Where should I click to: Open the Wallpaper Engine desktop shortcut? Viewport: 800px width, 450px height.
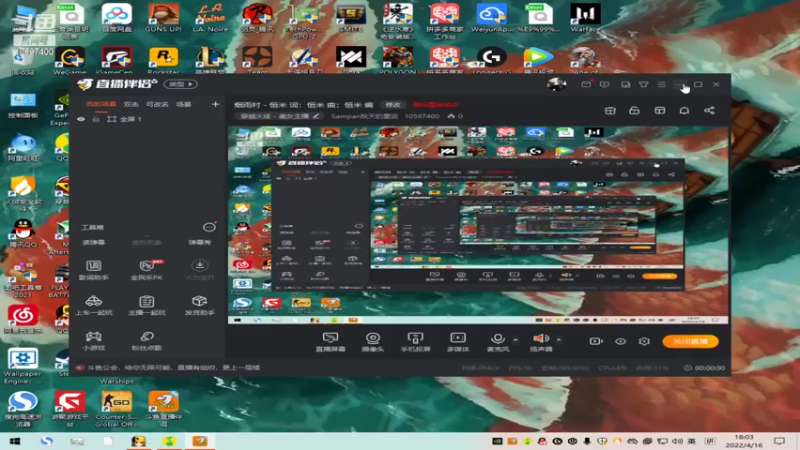coord(22,366)
